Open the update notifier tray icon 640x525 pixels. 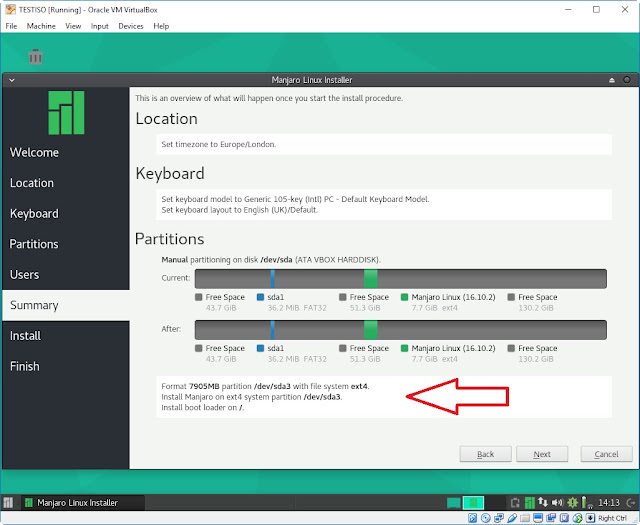572,503
